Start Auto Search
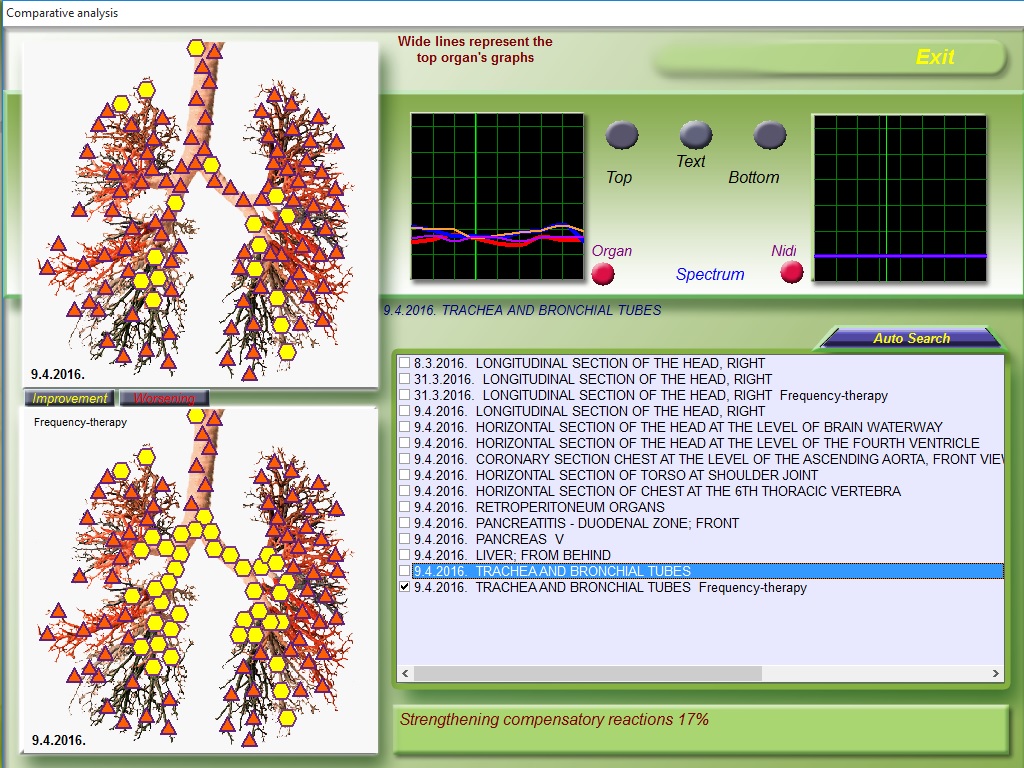Image resolution: width=1024 pixels, height=768 pixels. [911, 338]
